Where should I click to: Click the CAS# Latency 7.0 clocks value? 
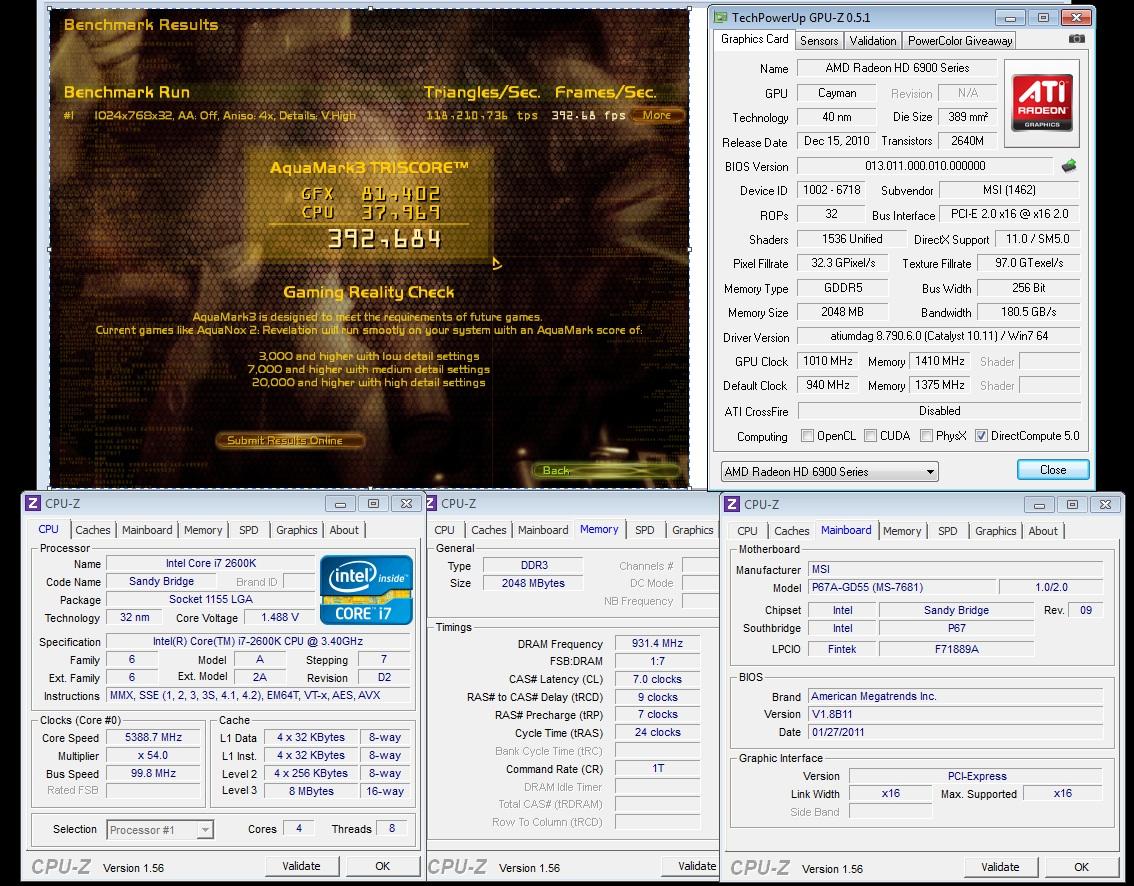(657, 679)
